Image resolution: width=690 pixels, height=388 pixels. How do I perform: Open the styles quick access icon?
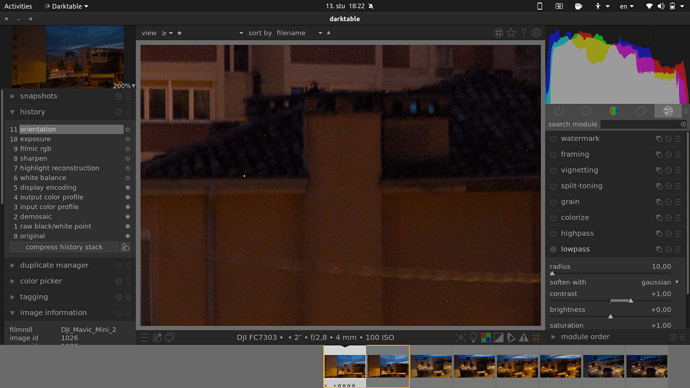click(x=157, y=337)
